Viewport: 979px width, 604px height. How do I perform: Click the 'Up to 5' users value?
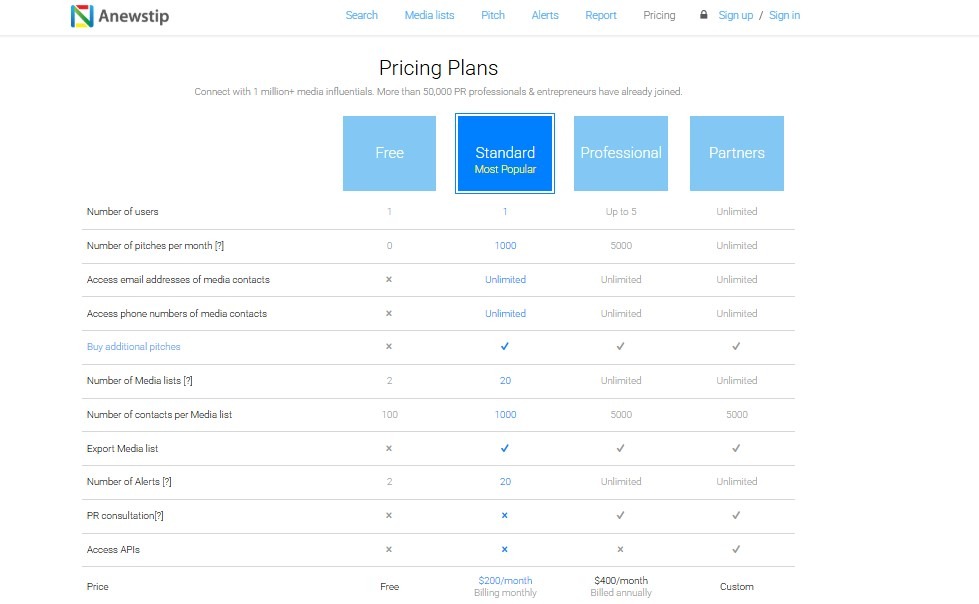(621, 212)
